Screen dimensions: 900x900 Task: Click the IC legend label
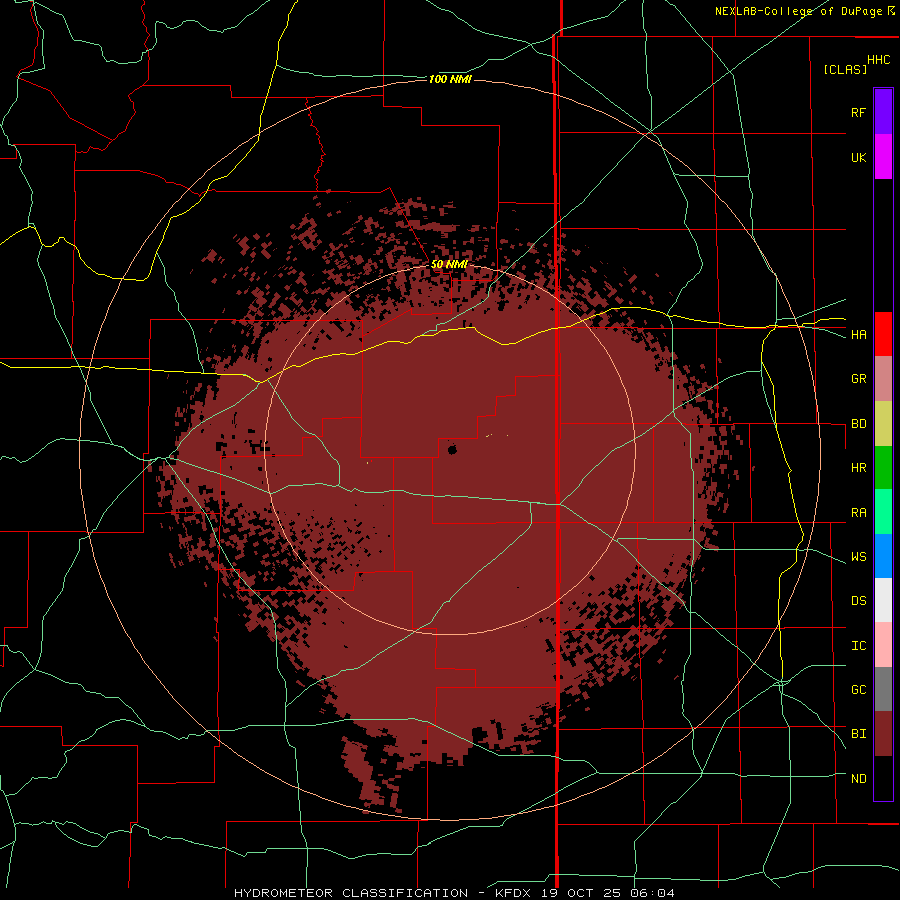(858, 646)
